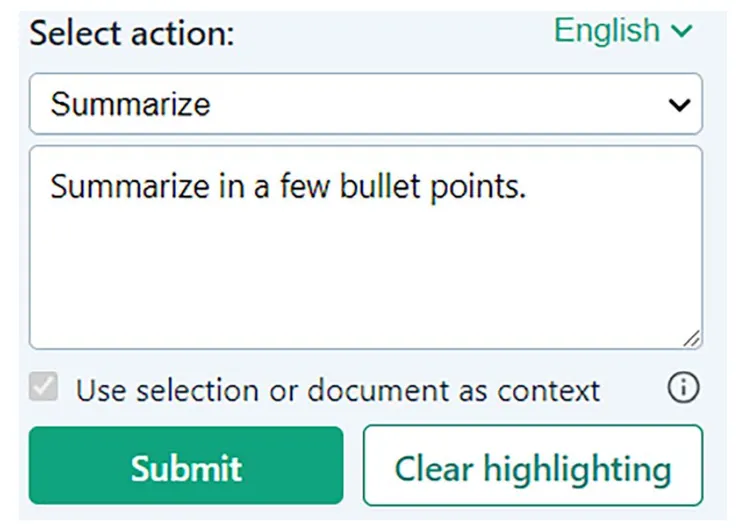
Task: Click the text area resize grip
Action: tap(691, 338)
